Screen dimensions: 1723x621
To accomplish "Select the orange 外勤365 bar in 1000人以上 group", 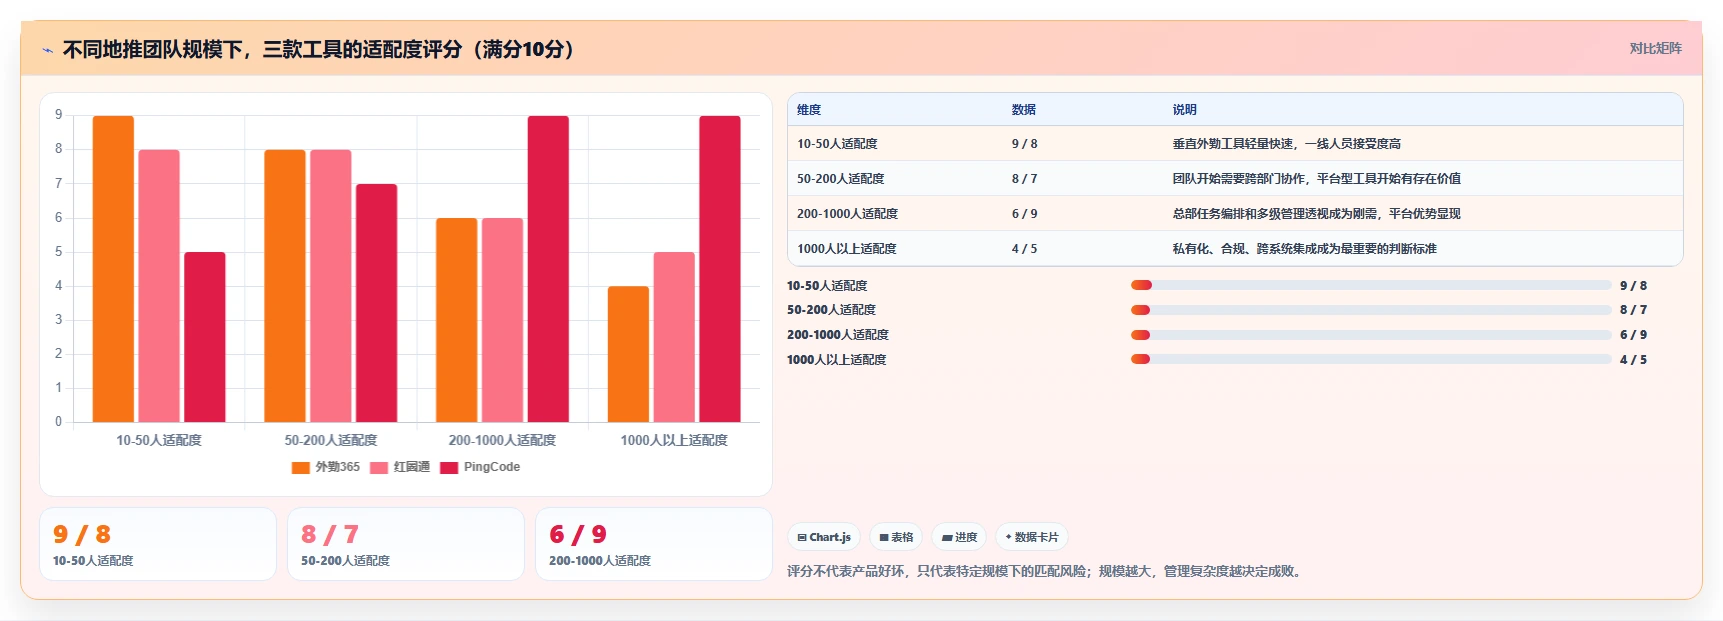I will [629, 354].
